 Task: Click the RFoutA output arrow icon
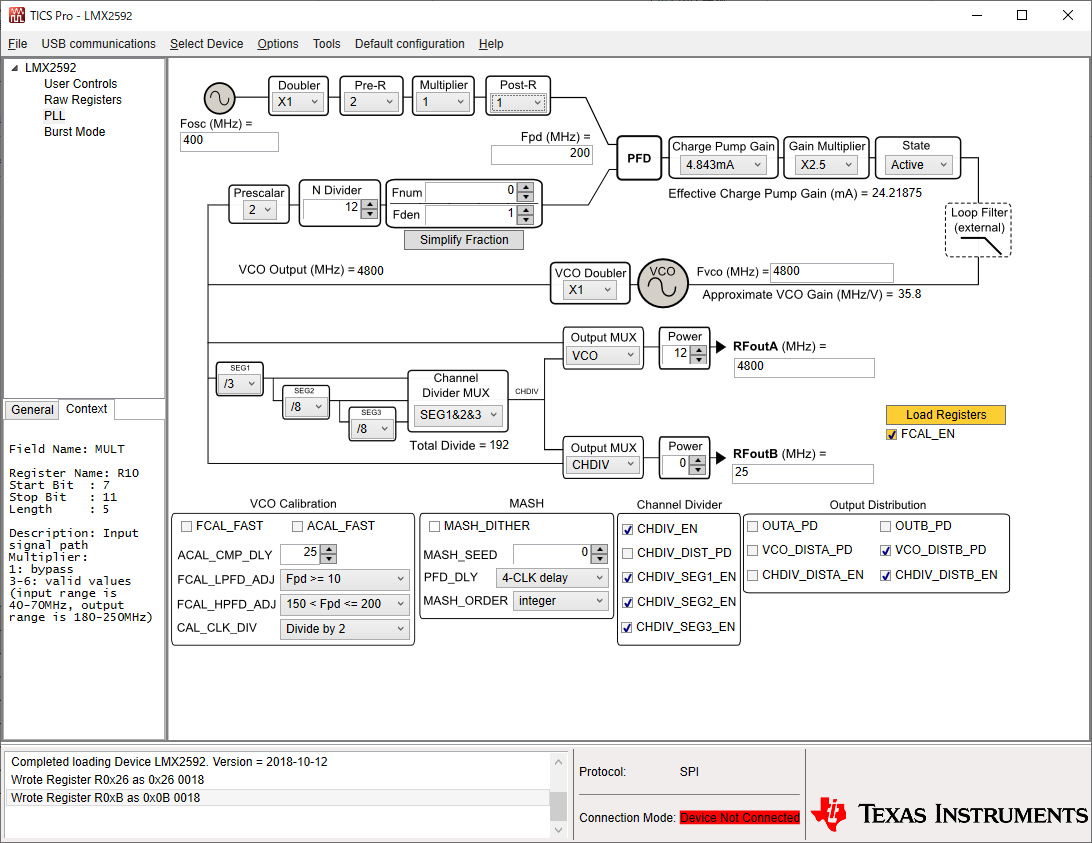pos(721,346)
